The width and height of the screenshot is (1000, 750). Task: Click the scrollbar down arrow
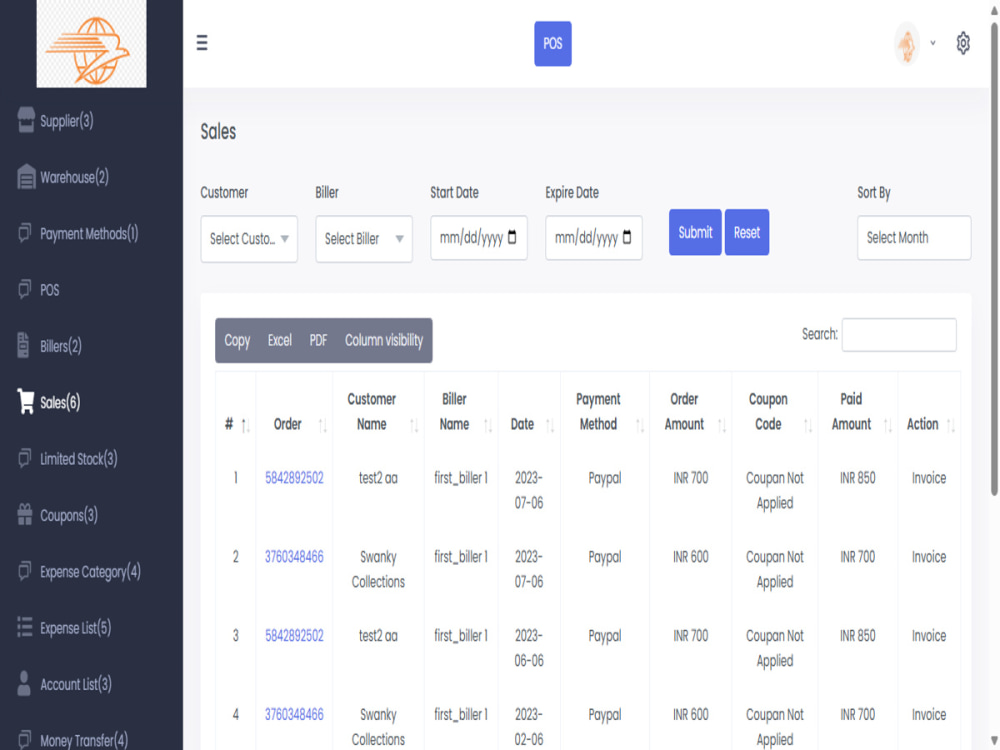(x=994, y=740)
